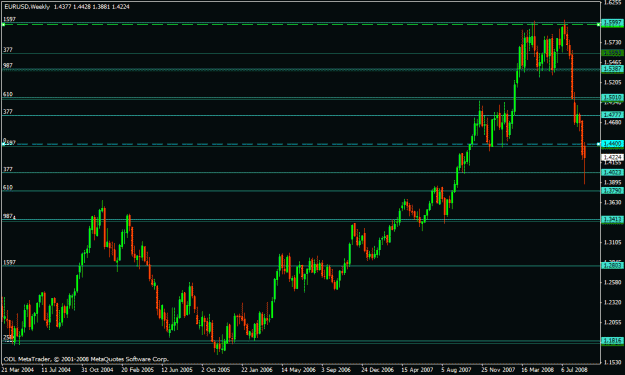625x375 pixels.
Task: Click the 1.3895 price scale label
Action: (x=613, y=183)
